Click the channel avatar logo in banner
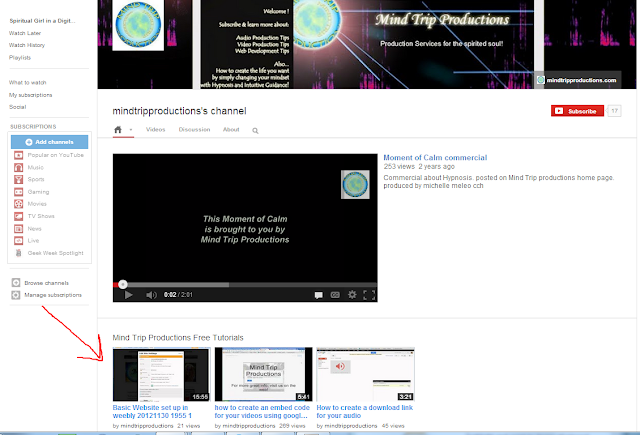 click(x=138, y=25)
